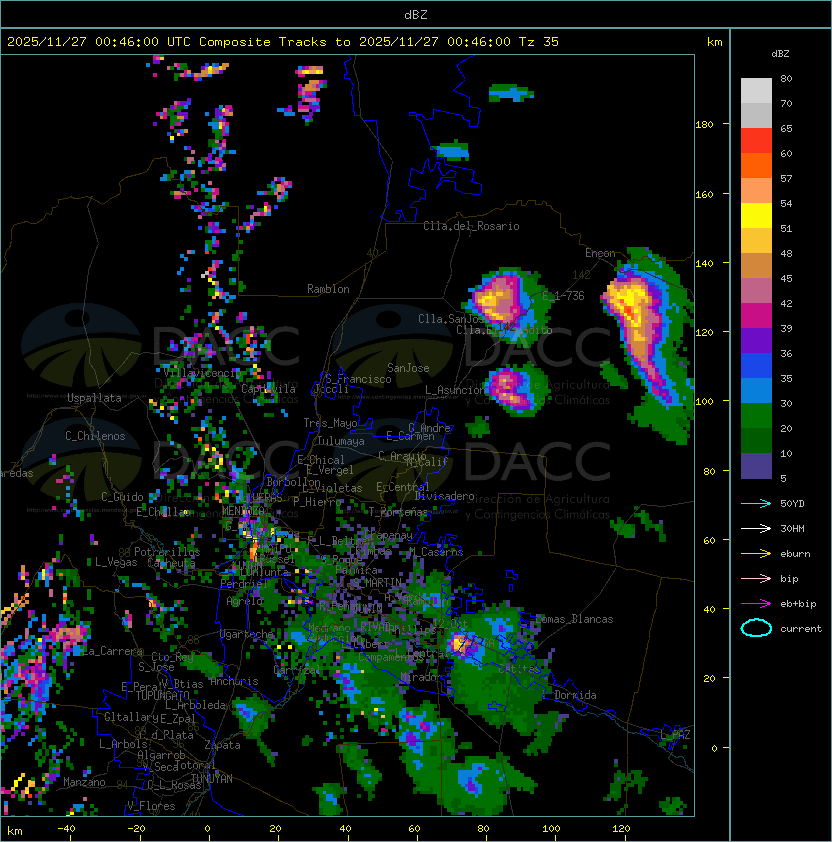Viewport: 832px width, 842px height.
Task: Click the Lomas_Blancas place label
Action: tap(574, 619)
